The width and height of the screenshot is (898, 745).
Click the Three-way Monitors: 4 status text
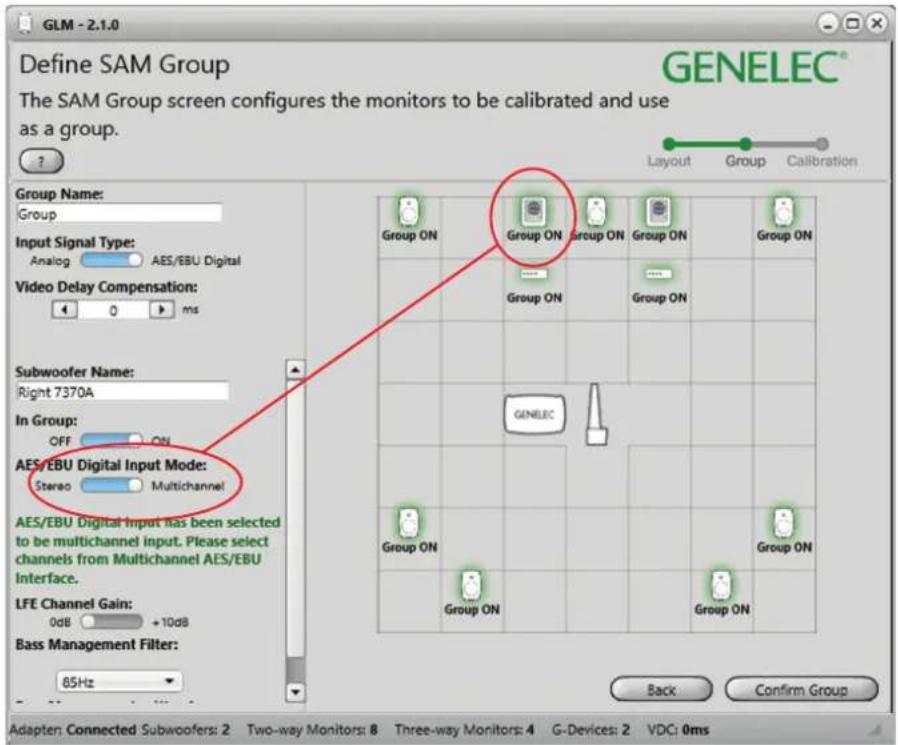point(464,730)
